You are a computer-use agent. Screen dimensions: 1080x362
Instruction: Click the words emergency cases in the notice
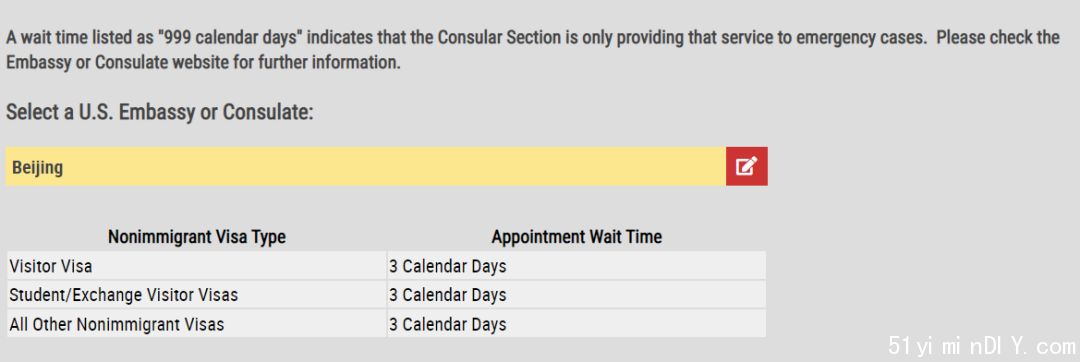tap(862, 37)
